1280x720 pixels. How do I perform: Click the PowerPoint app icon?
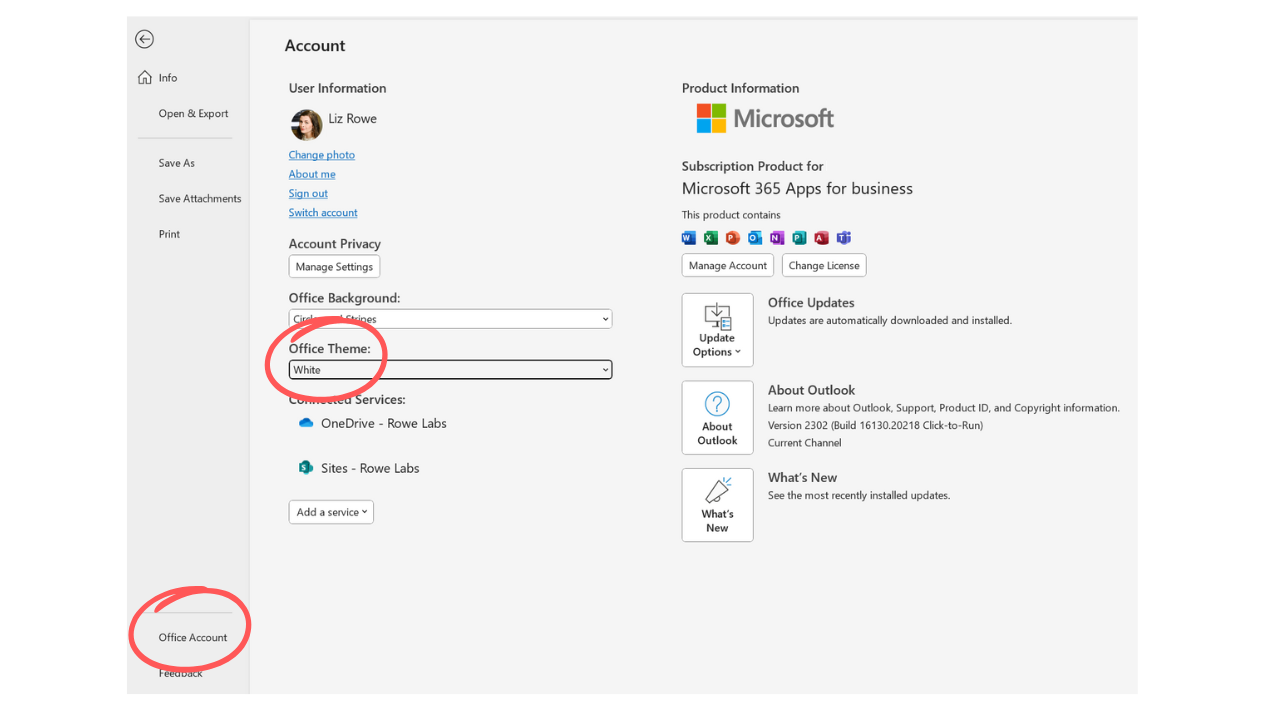click(732, 238)
